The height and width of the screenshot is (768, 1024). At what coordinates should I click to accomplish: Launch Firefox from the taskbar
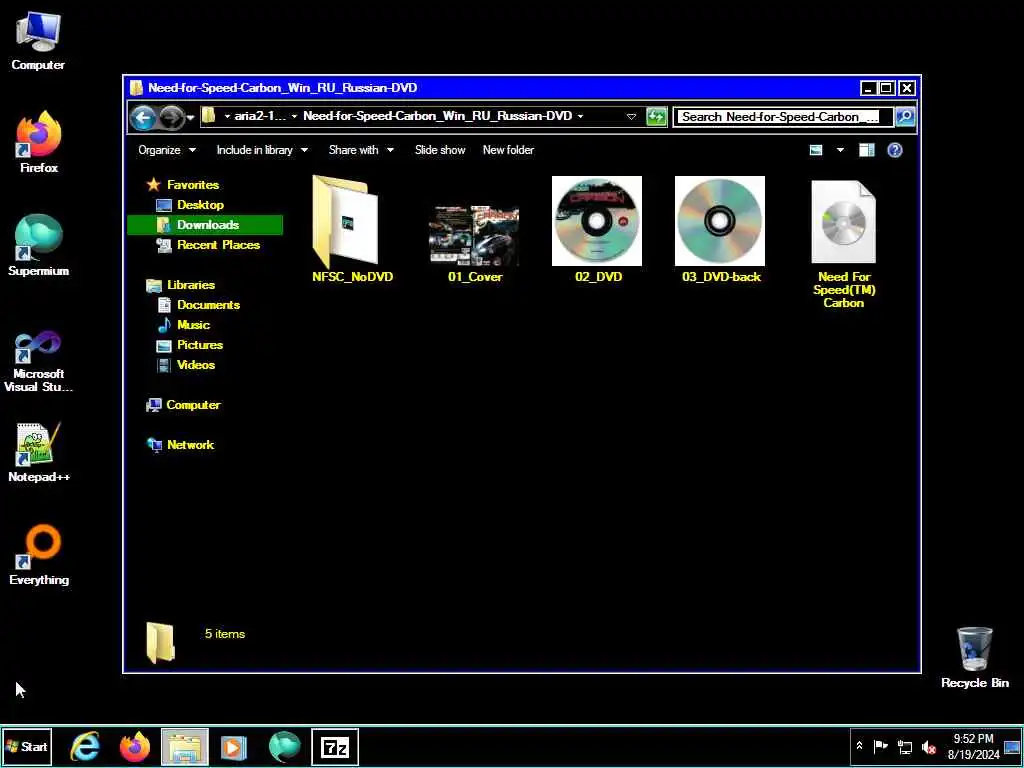(x=135, y=746)
